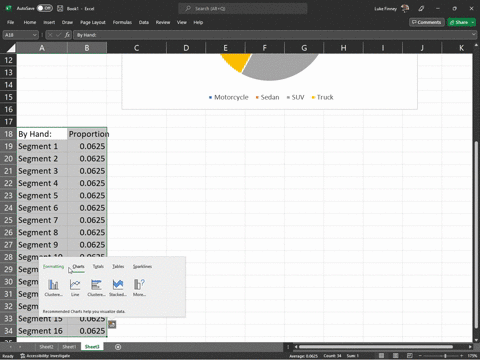This screenshot has height=360, width=480.
Task: Click the Motorcycle legend entry in chart
Action: (x=229, y=97)
